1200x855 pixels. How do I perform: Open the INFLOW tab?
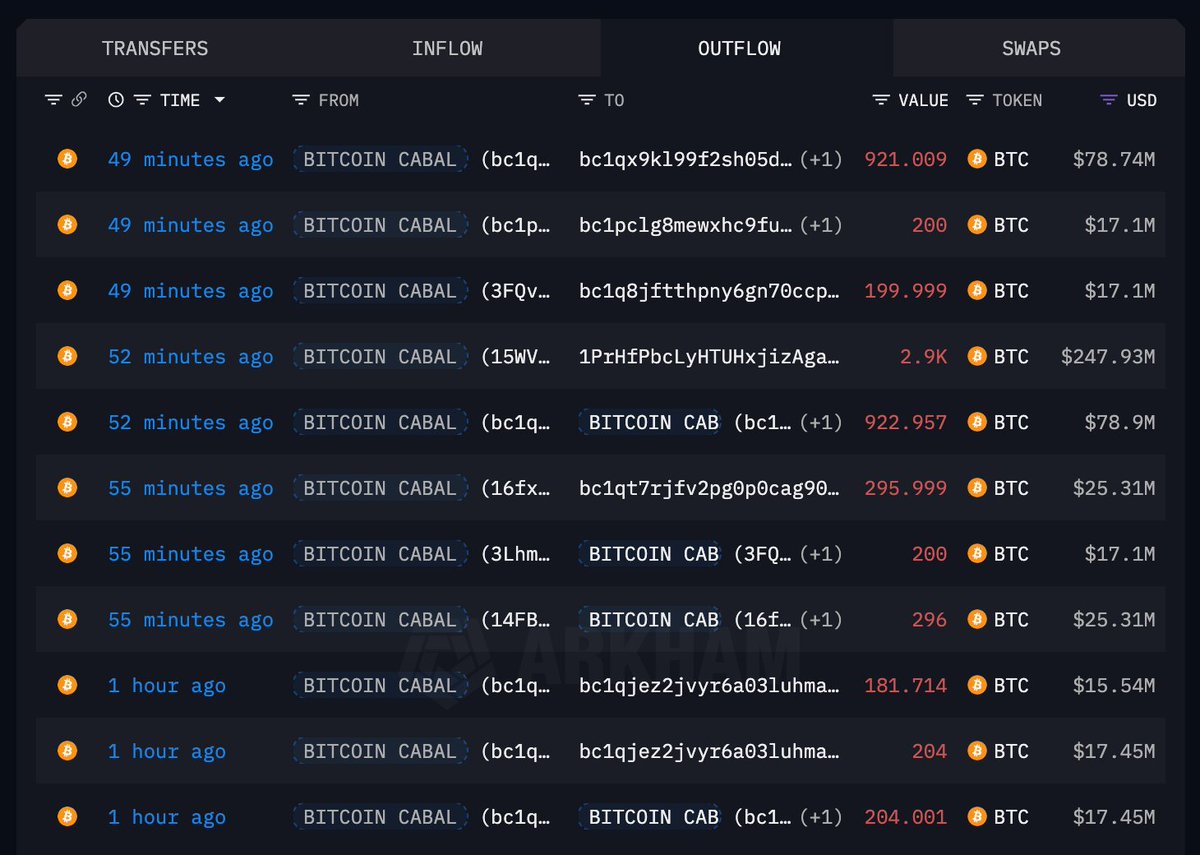point(447,48)
